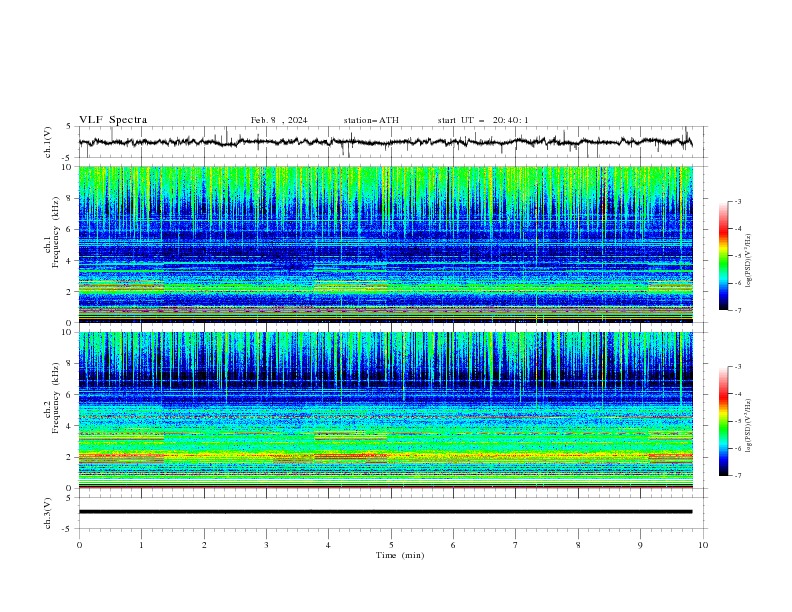Click the ch.2 spectrogram color bar
This screenshot has width=792, height=612.
(723, 421)
